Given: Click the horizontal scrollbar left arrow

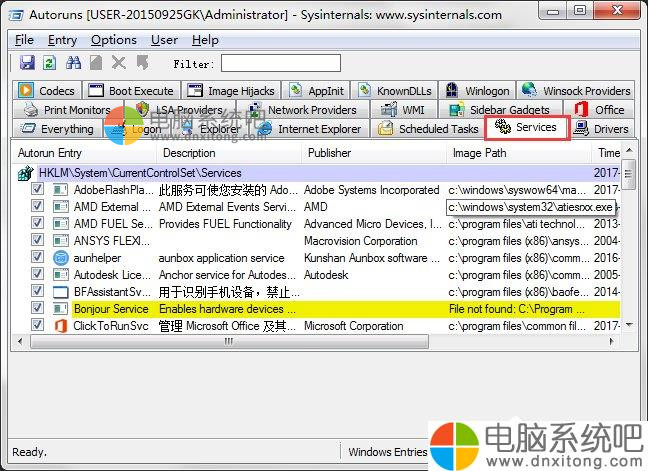Looking at the screenshot, I should (20, 341).
